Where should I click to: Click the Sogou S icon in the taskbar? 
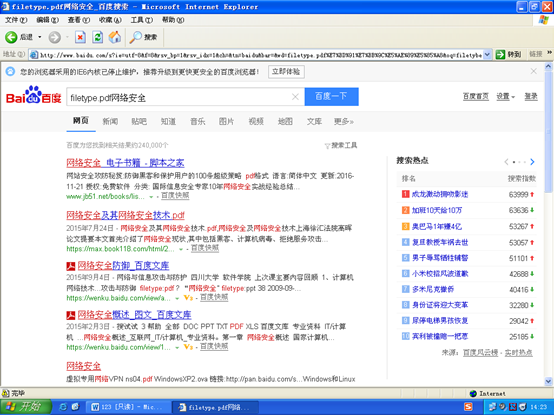[468, 407]
